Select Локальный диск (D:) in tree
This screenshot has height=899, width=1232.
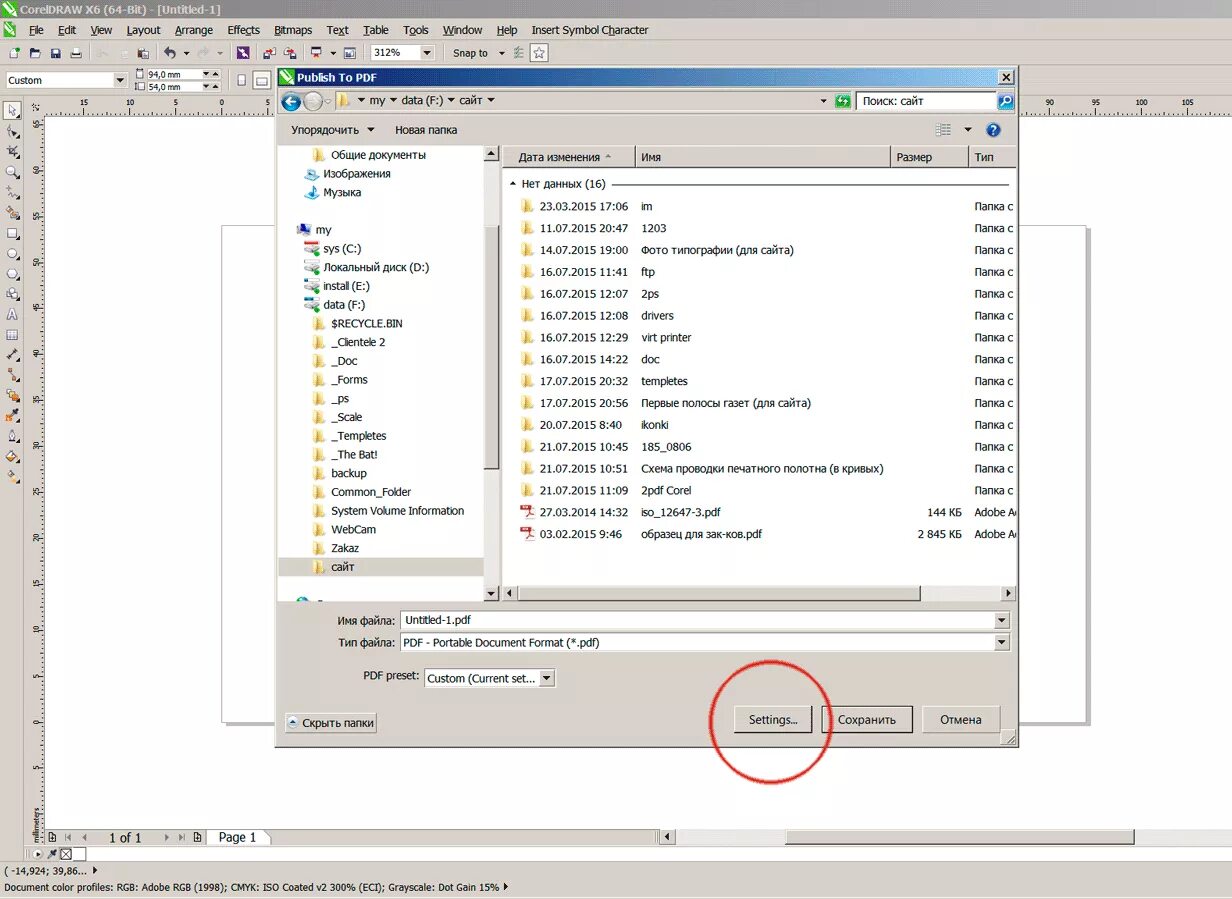(366, 267)
